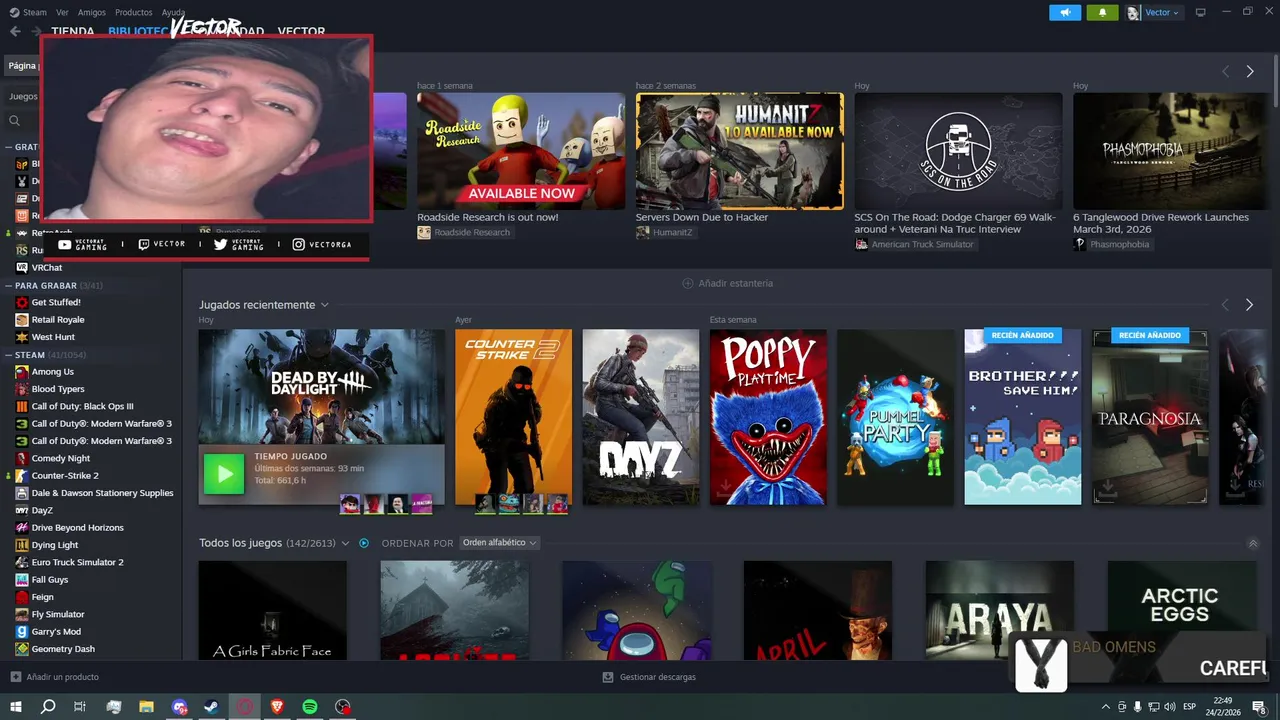This screenshot has height=720, width=1280.
Task: Open the Brother!!! Save Him! cover
Action: click(x=1022, y=417)
